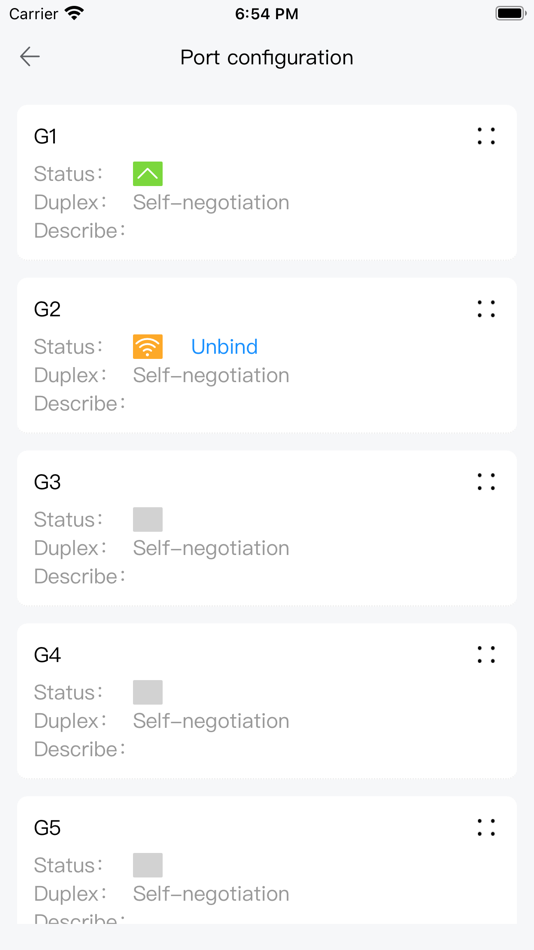
Task: Open the G1 port four-dot menu
Action: point(486,136)
